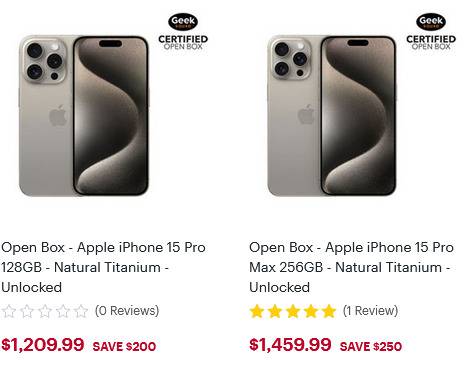Click Geek Squad logo on iPhone 15 Pro Max
Screen dimensions: 469x368
pyautogui.click(x=431, y=22)
